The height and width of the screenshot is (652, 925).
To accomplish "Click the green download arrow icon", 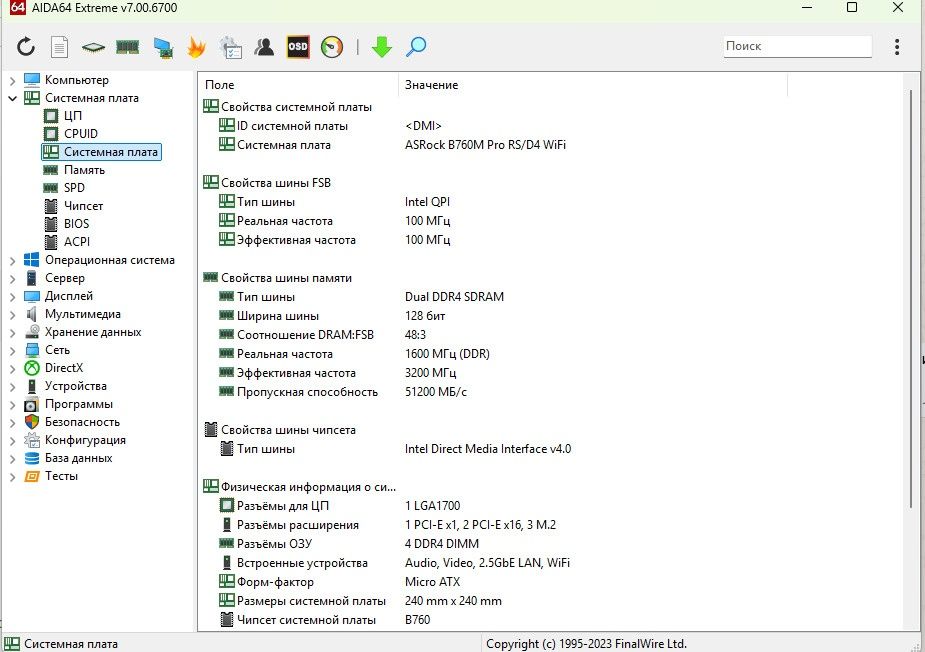I will [x=382, y=47].
